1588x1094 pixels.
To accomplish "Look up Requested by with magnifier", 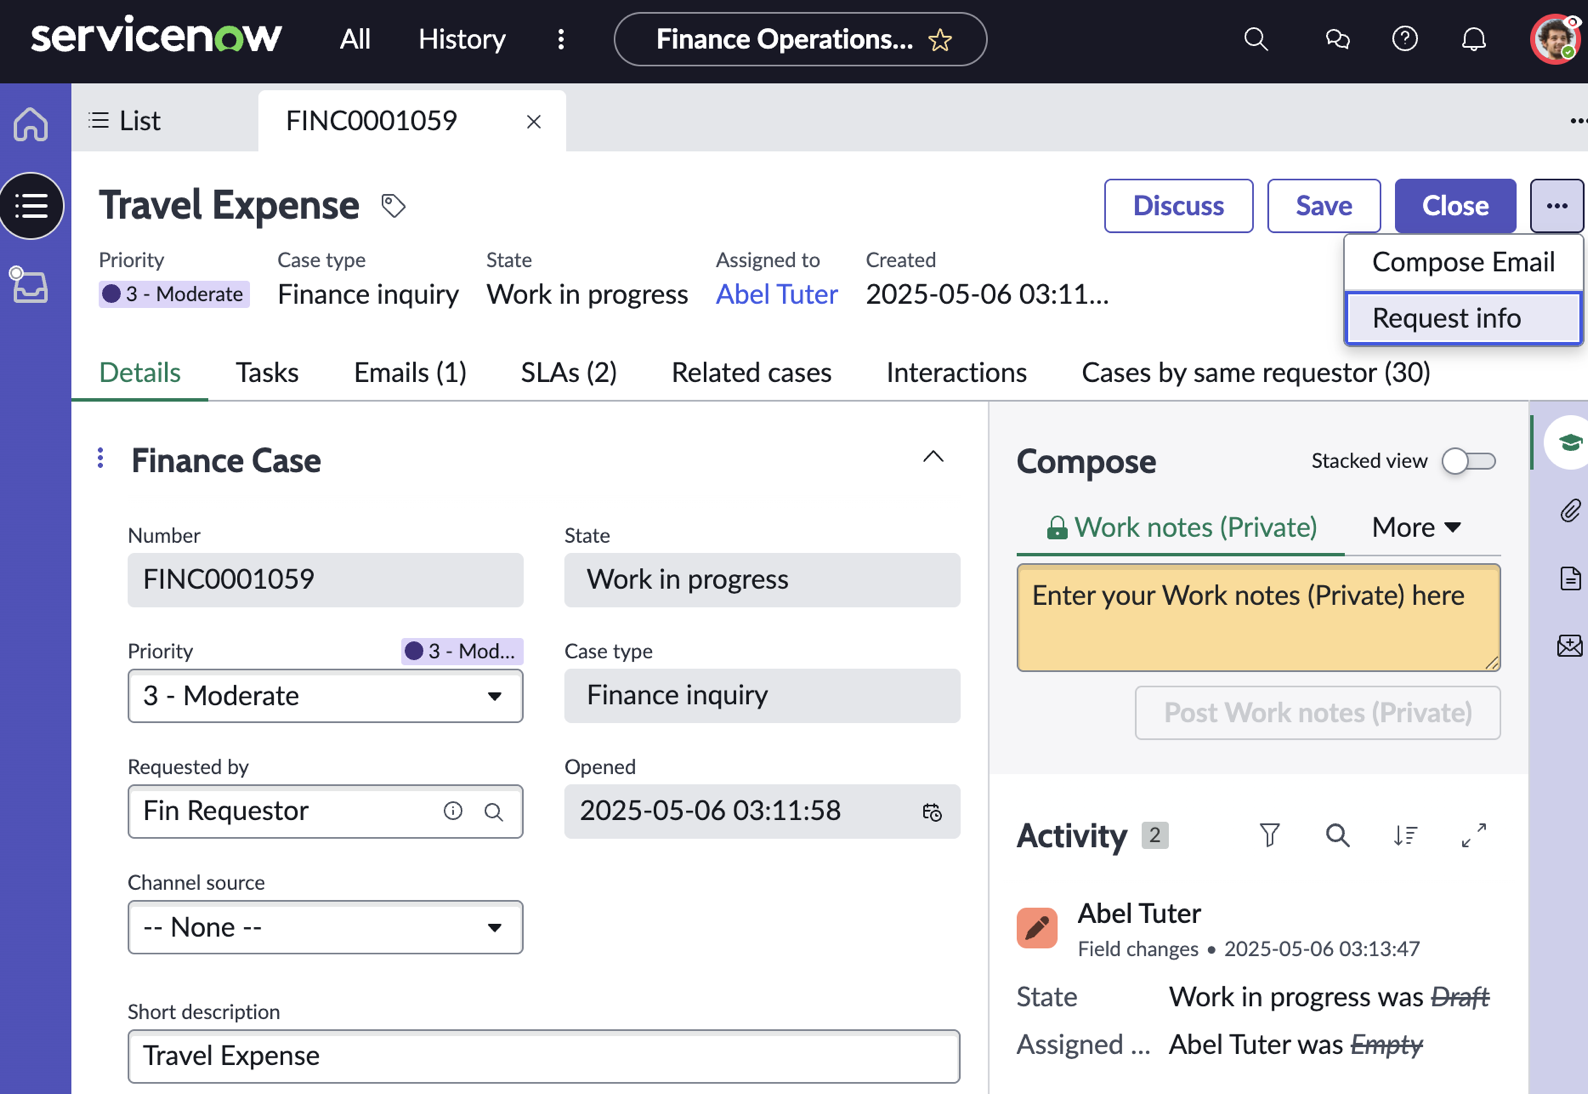I will [x=494, y=812].
